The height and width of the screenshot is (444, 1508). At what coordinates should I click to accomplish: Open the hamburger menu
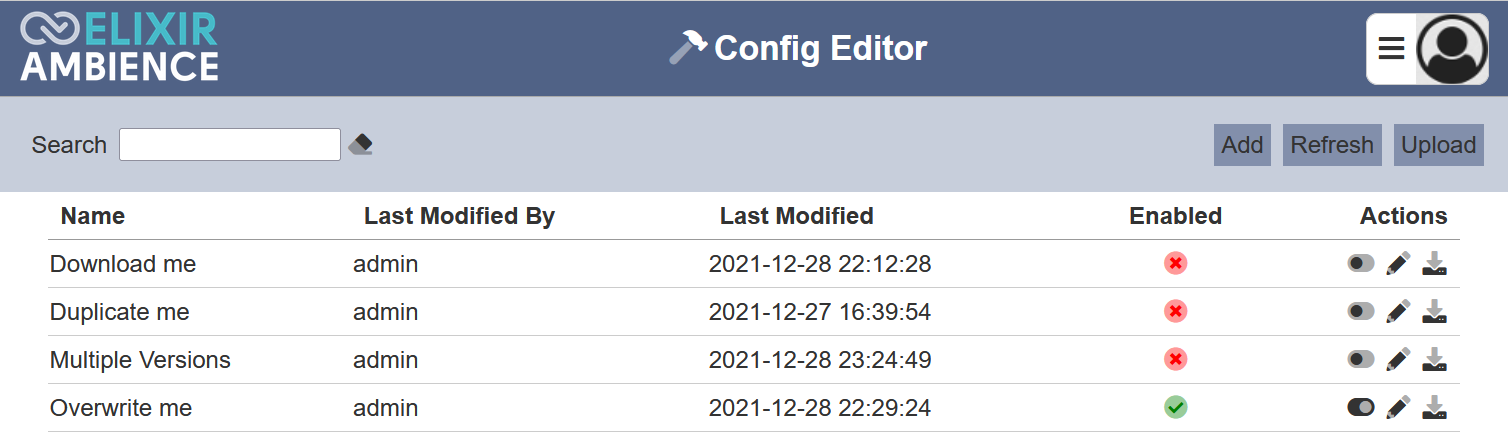click(x=1391, y=48)
